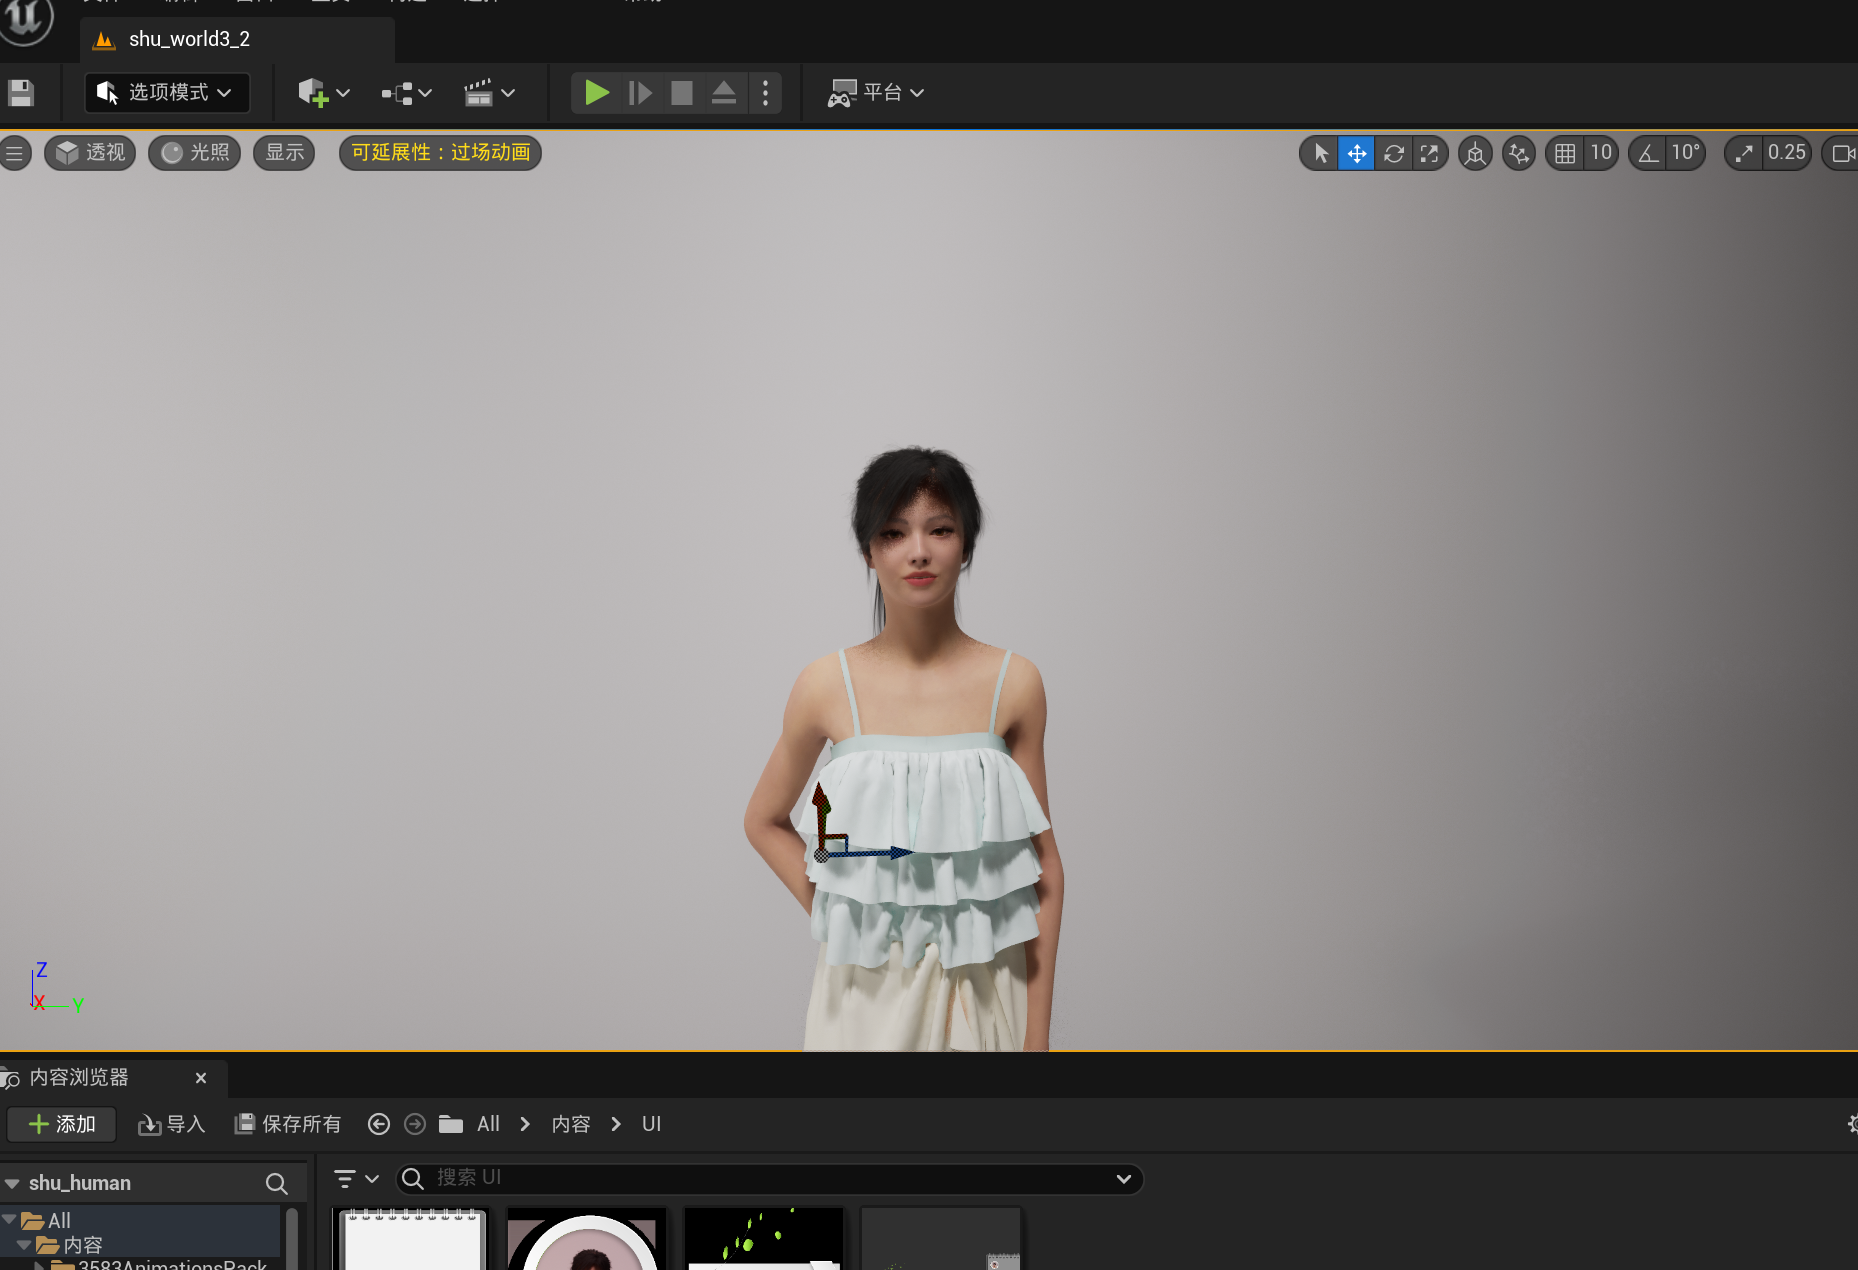This screenshot has height=1270, width=1858.
Task: Open play options three-dot menu
Action: click(765, 93)
